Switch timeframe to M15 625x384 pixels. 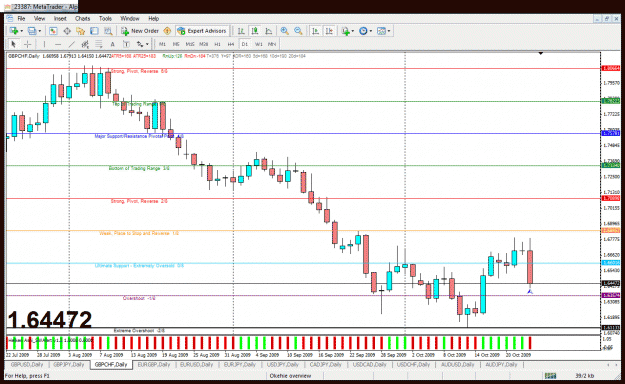coord(190,44)
